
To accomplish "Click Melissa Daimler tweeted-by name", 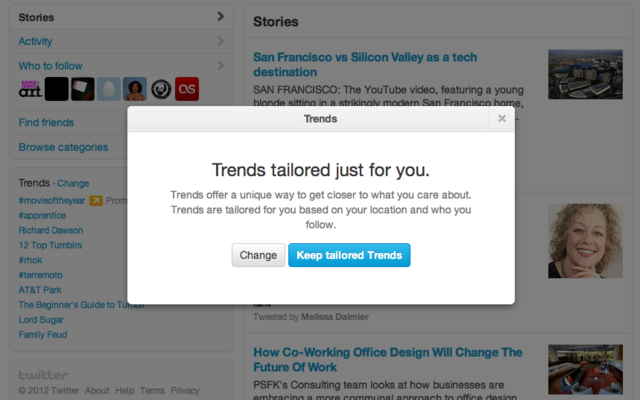I will pyautogui.click(x=335, y=317).
